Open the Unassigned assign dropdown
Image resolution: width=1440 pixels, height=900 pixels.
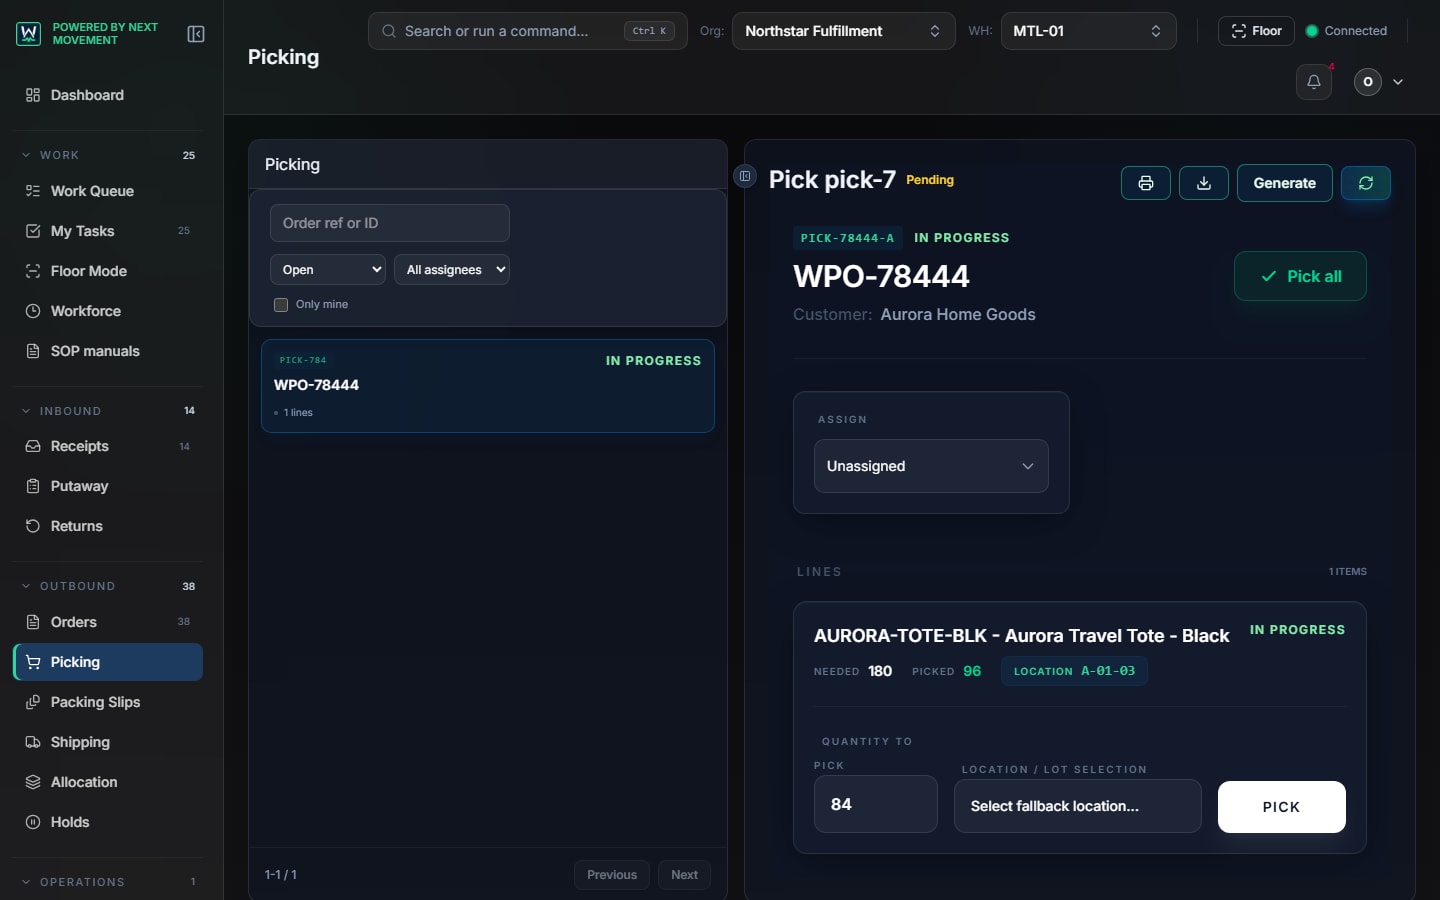coord(931,466)
